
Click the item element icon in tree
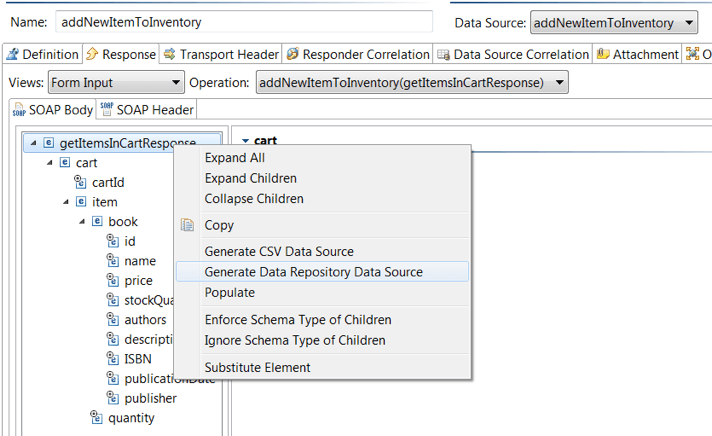point(81,201)
